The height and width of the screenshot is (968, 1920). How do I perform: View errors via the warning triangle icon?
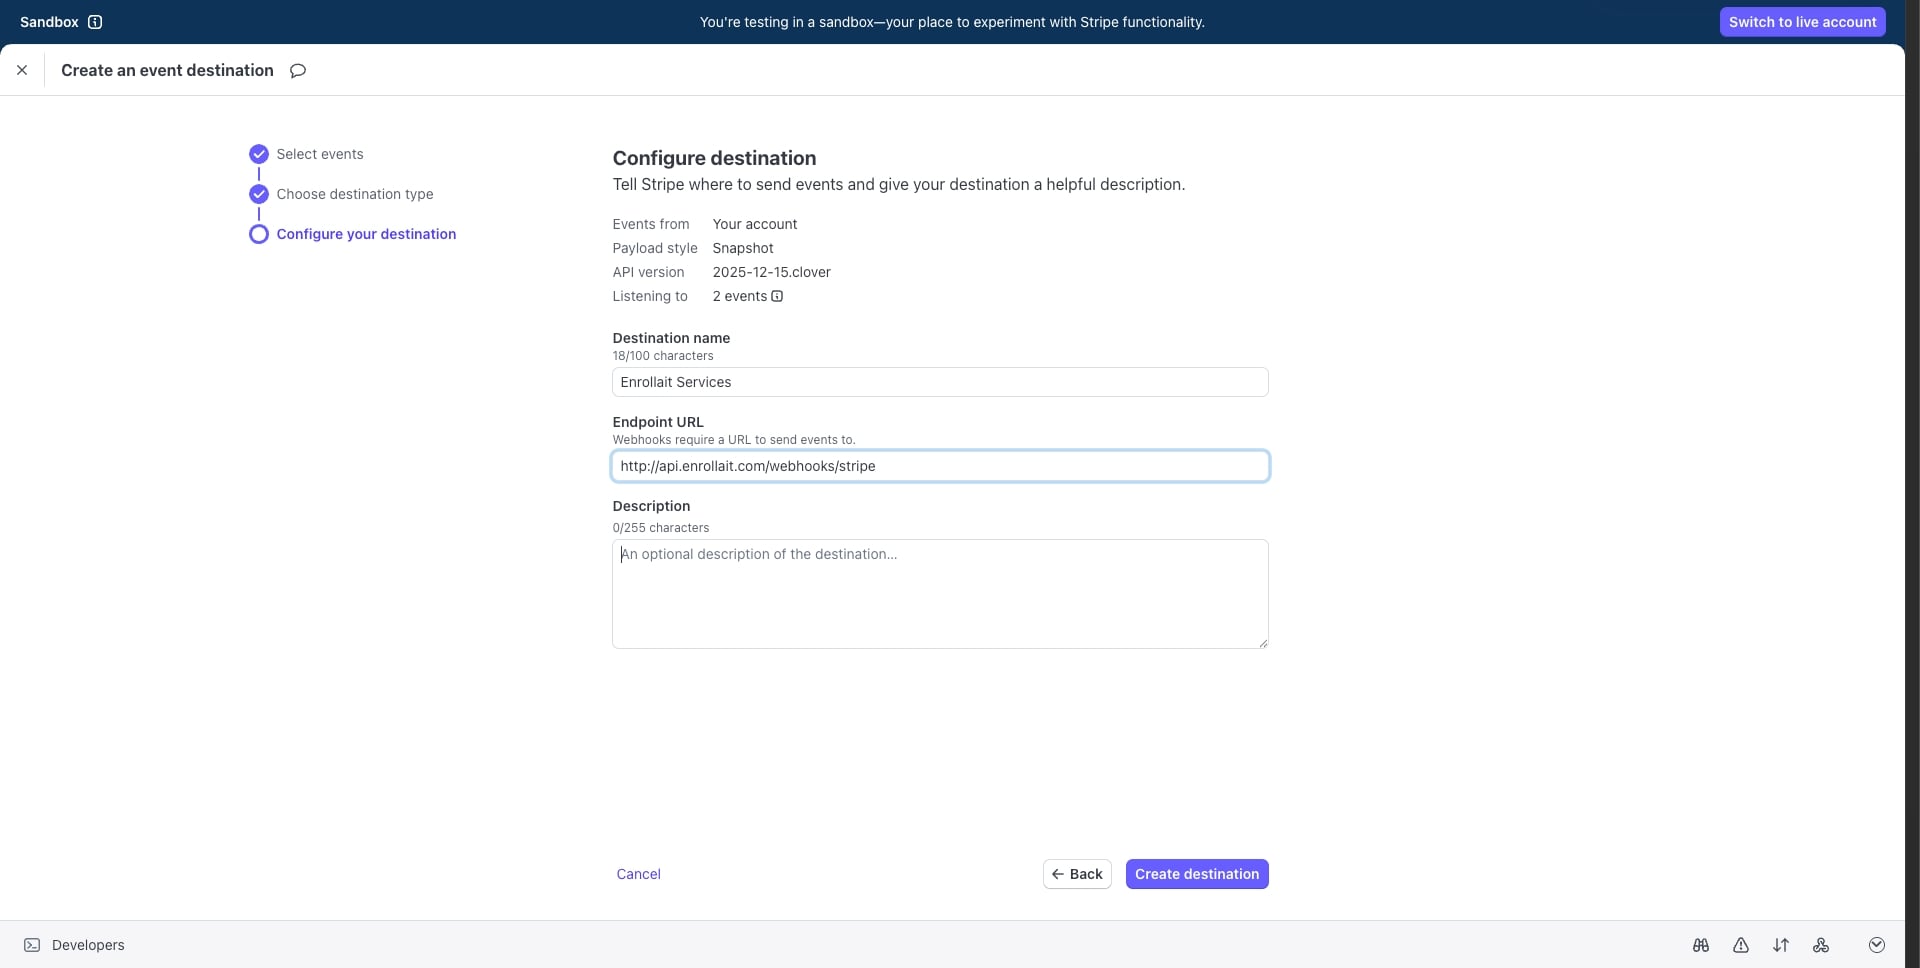[1741, 945]
